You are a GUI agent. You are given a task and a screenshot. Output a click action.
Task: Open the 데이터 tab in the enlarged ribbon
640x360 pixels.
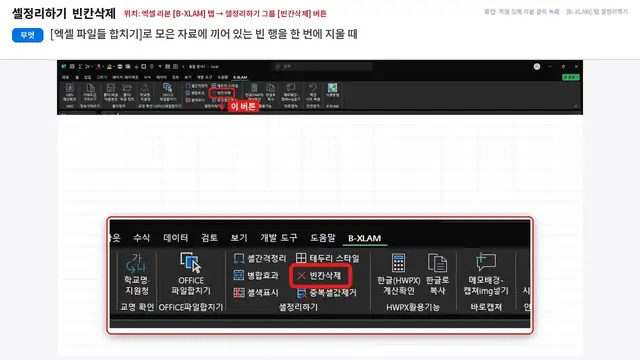point(176,238)
